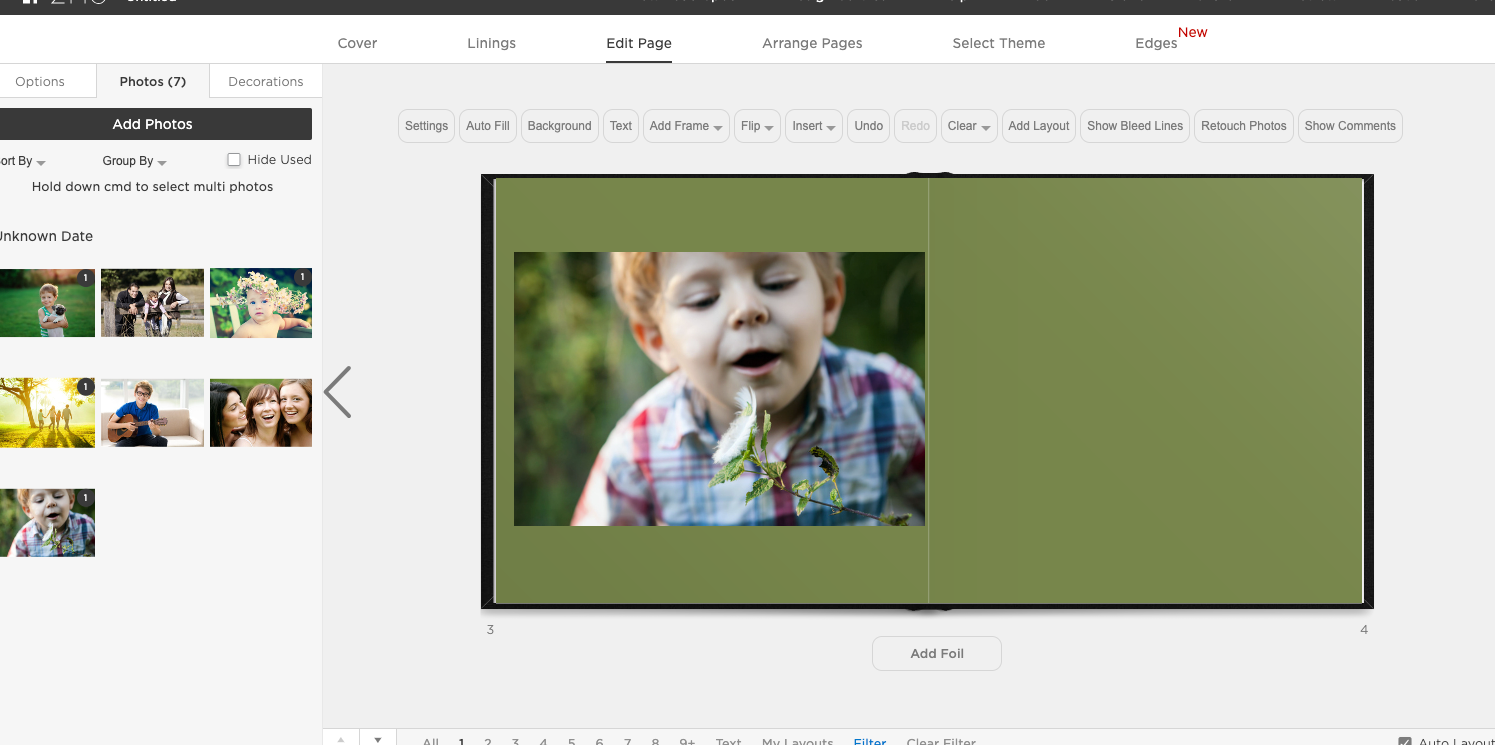Toggle the Hide Used checkbox
1495x745 pixels.
[234, 160]
